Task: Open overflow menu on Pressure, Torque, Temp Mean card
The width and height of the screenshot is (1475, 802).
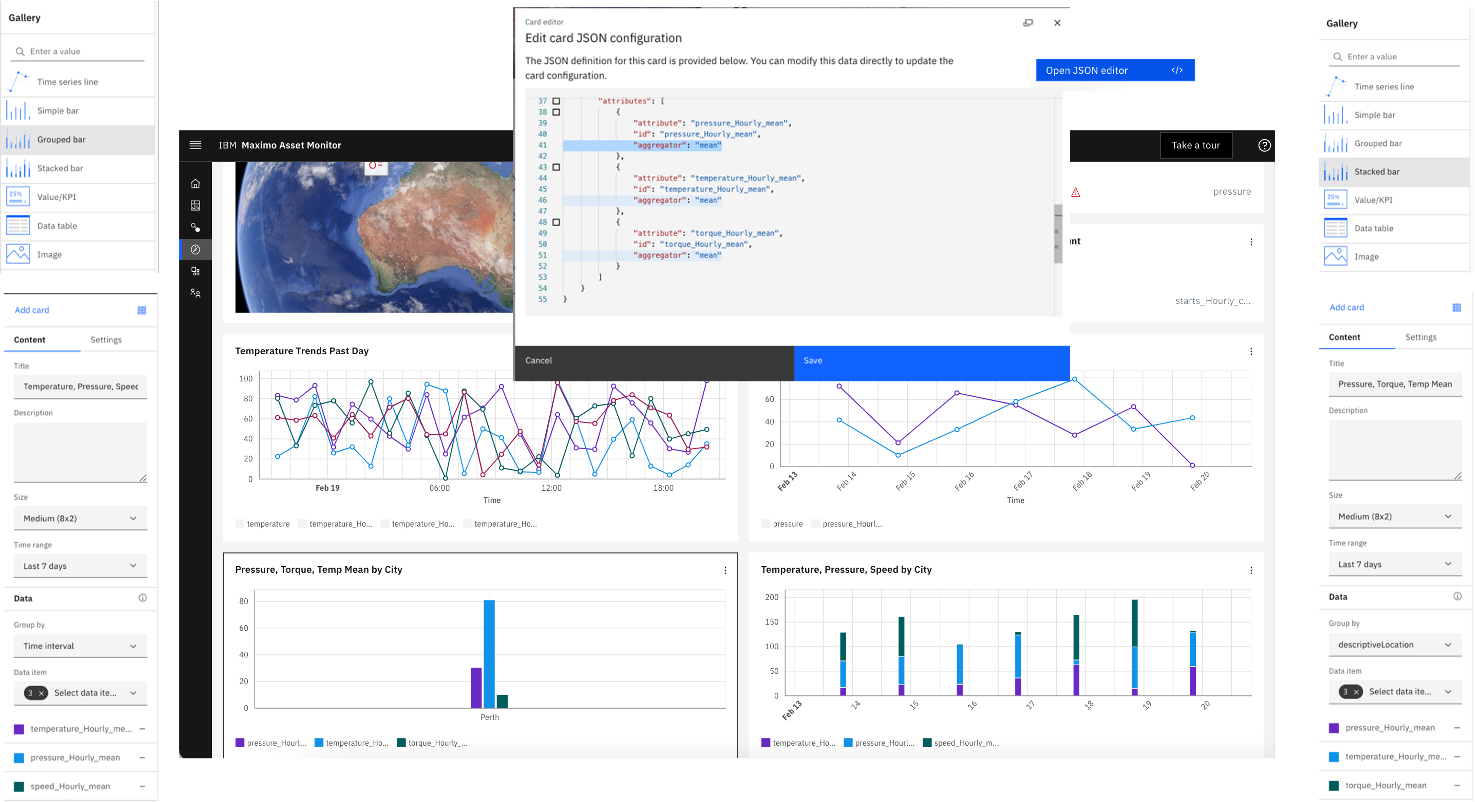Action: pyautogui.click(x=725, y=569)
